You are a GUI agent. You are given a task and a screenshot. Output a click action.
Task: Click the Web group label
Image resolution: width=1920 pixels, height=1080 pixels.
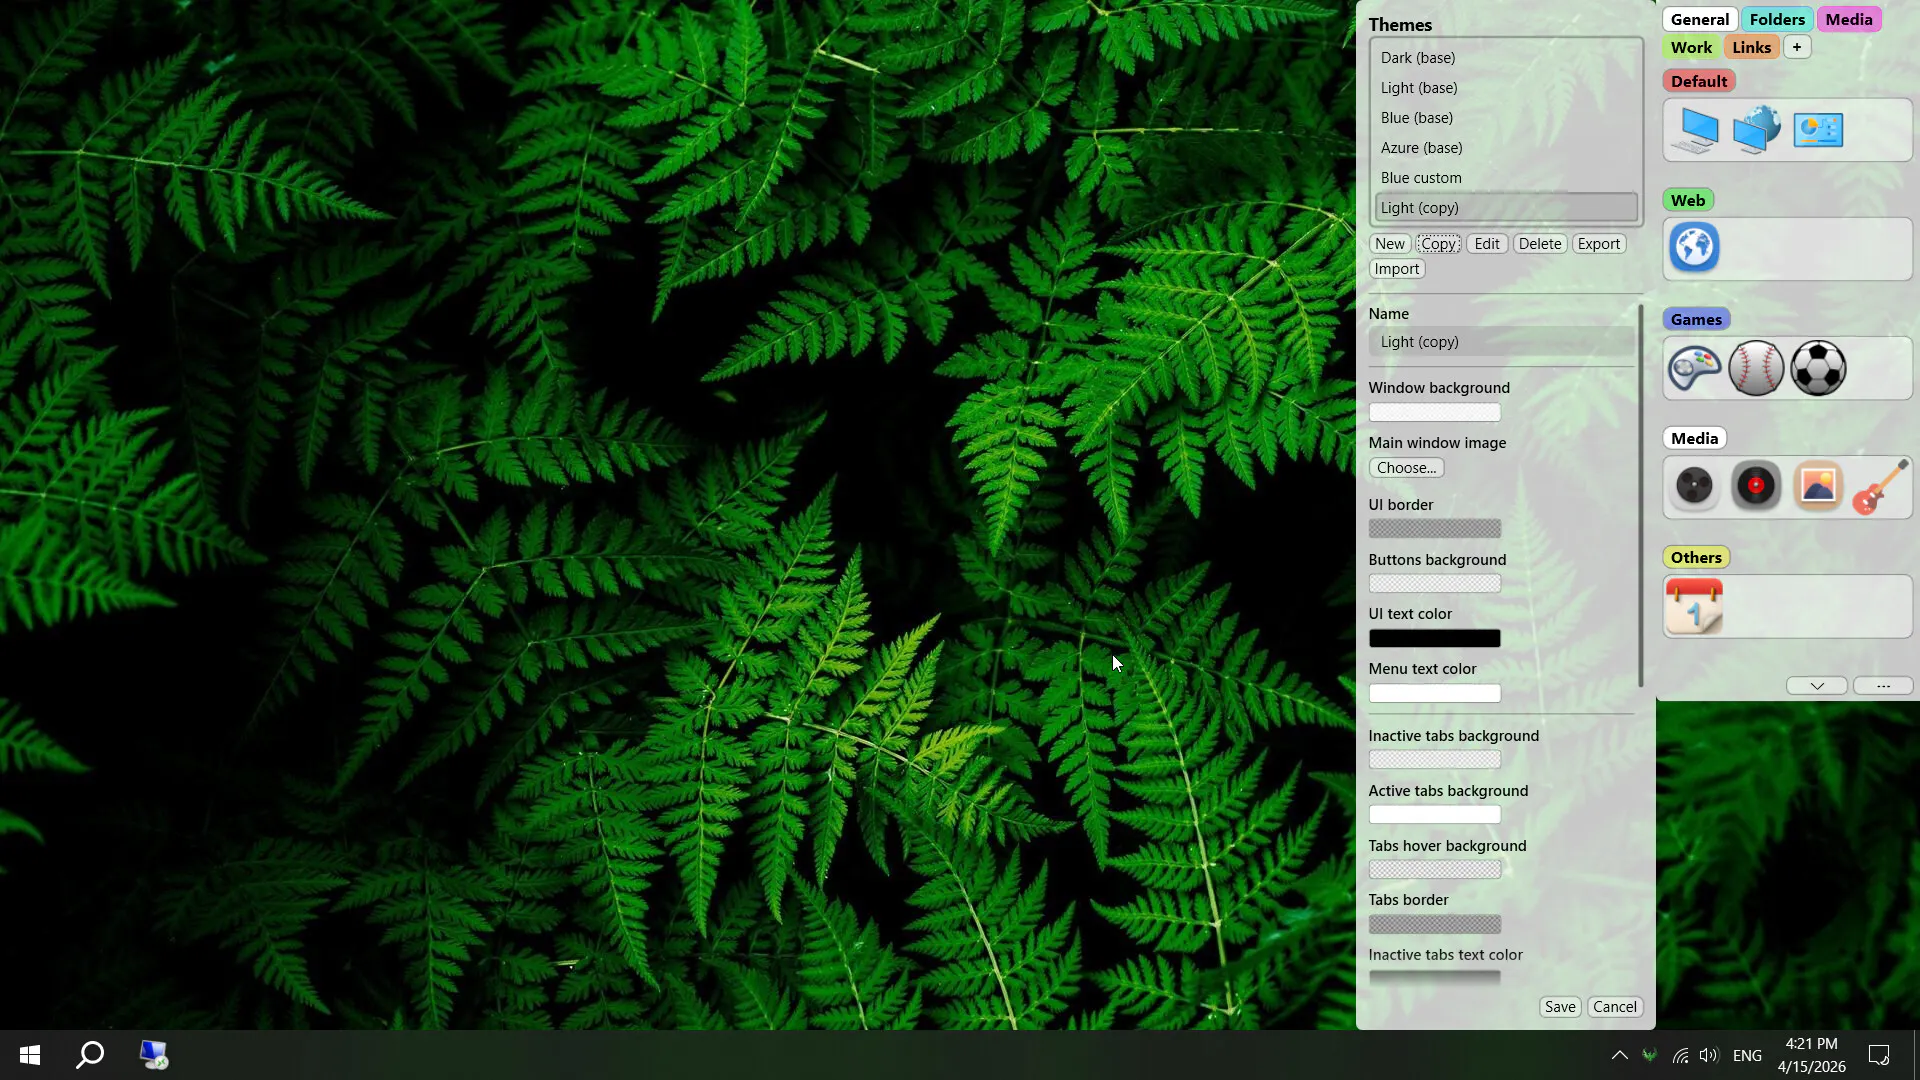pyautogui.click(x=1688, y=200)
